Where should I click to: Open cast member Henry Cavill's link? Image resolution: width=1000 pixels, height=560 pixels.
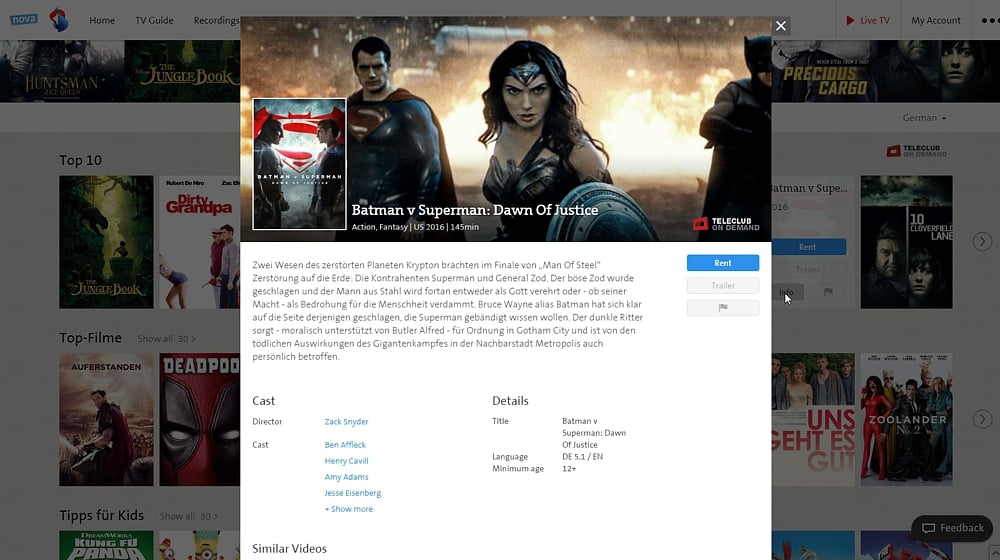pyautogui.click(x=346, y=461)
